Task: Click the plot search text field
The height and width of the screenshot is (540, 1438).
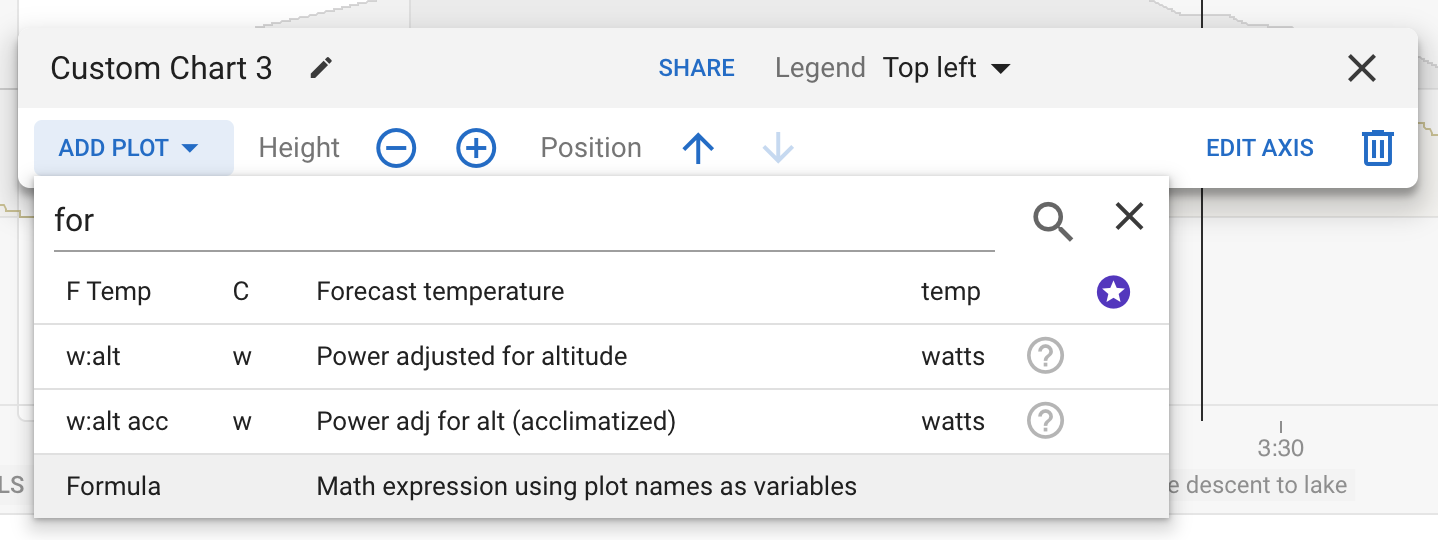Action: pyautogui.click(x=520, y=220)
